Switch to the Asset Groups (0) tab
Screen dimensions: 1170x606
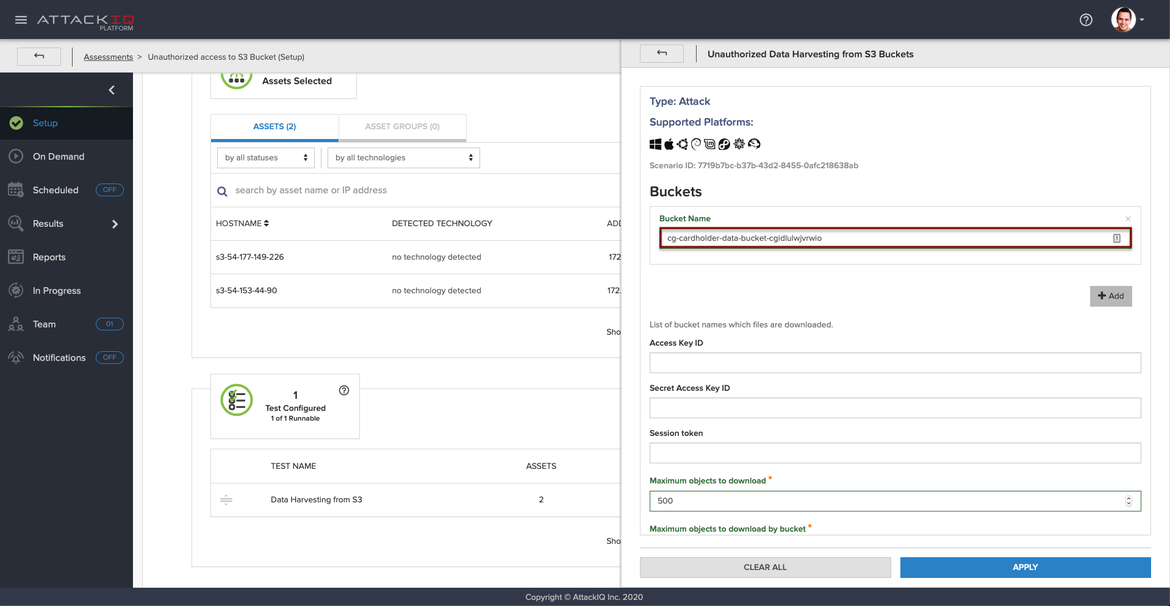pyautogui.click(x=402, y=127)
